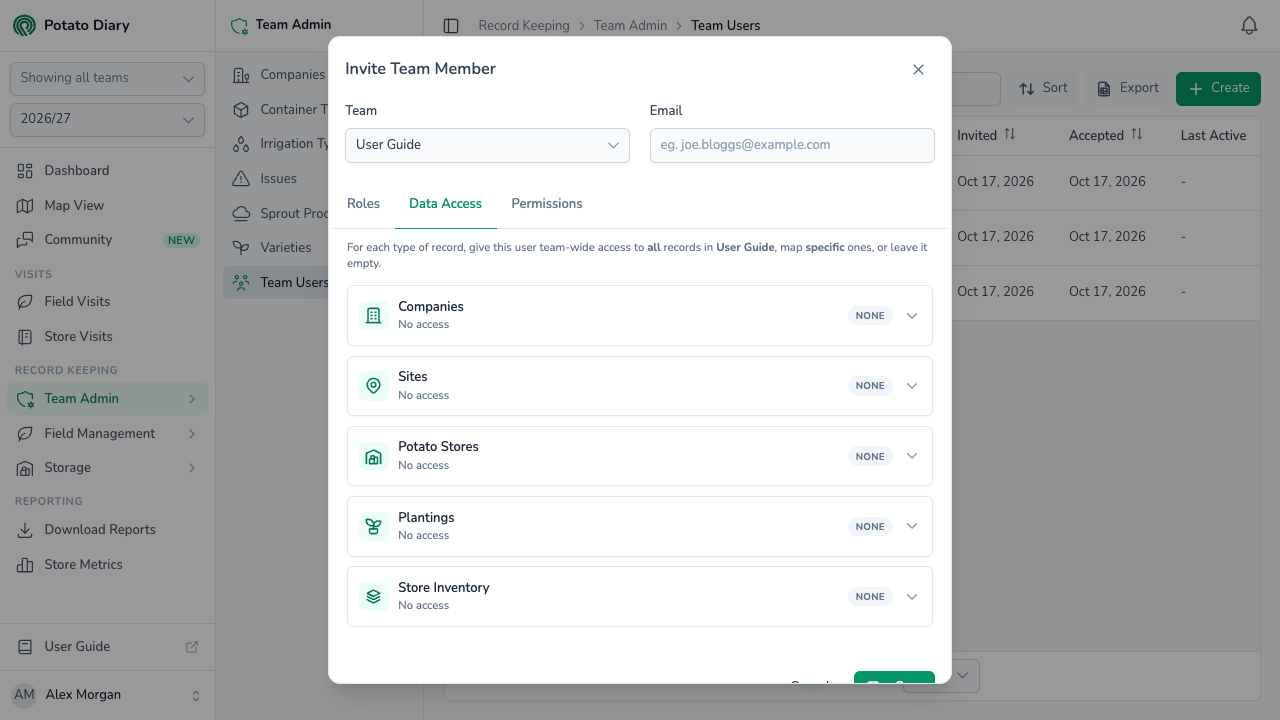Click the NONE badge for Potato Stores

tap(870, 457)
